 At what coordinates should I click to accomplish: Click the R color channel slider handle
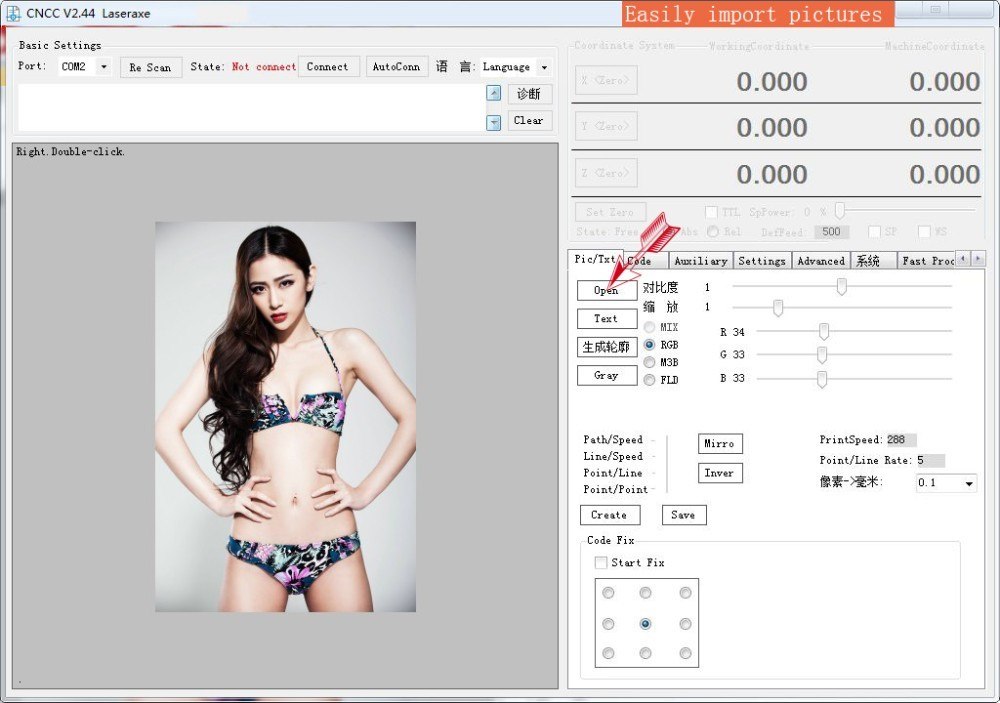823,331
